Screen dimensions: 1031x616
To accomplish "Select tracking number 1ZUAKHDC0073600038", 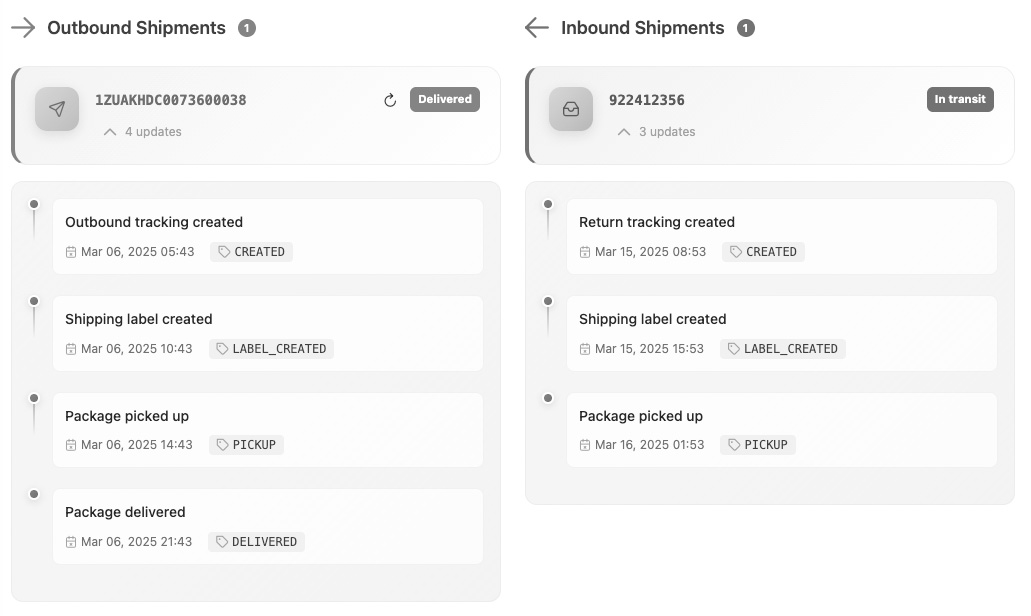I will coord(170,100).
